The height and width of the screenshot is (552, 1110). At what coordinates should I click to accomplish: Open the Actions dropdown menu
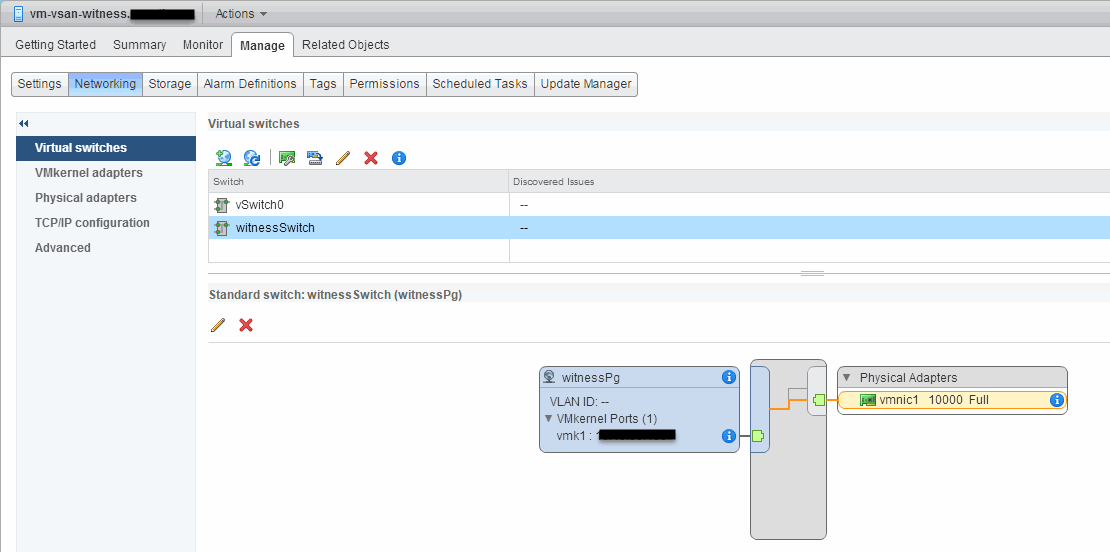[x=241, y=14]
